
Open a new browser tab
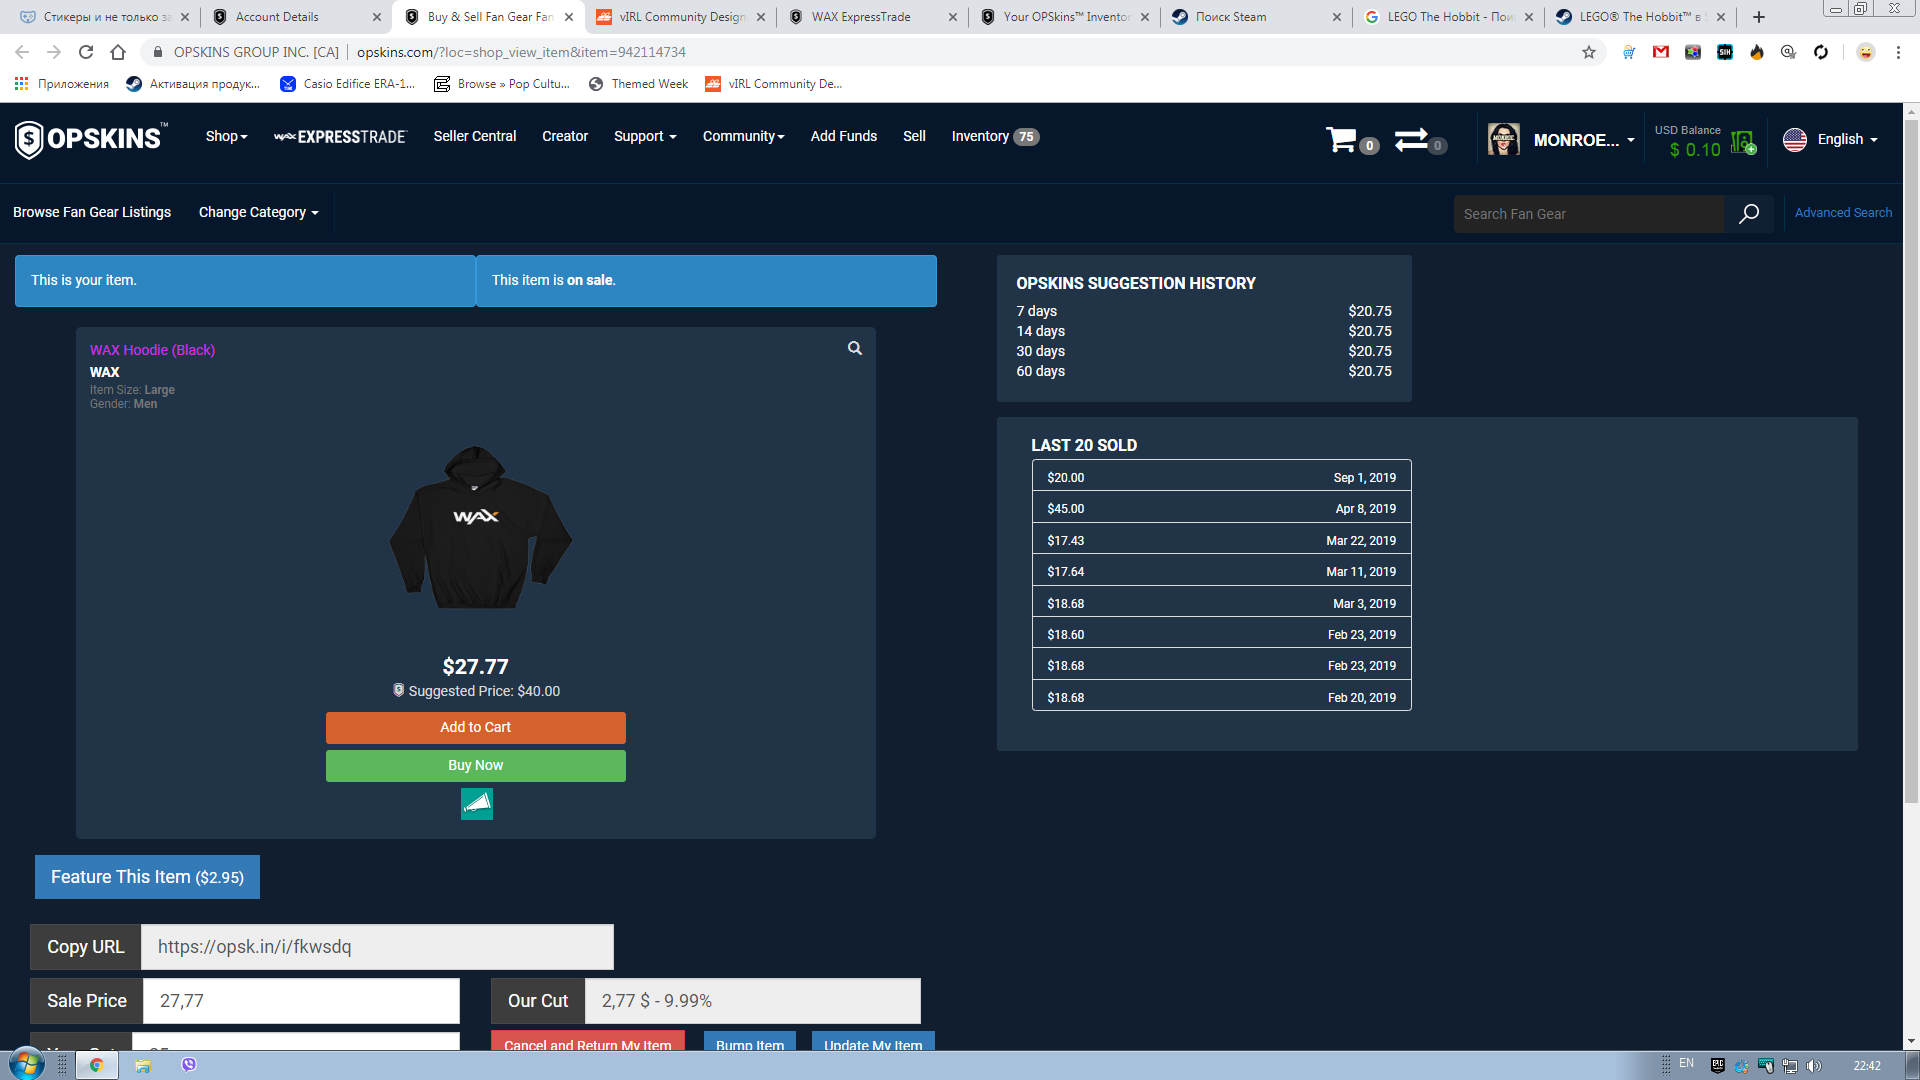(1759, 17)
